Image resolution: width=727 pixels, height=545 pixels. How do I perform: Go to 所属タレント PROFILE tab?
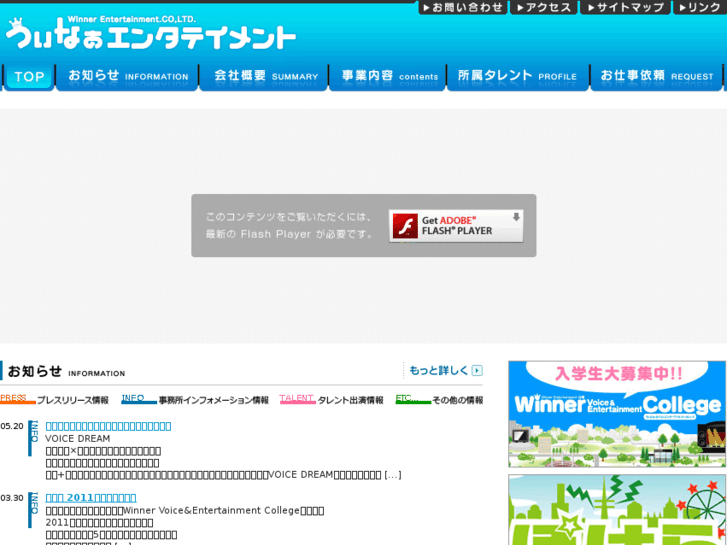pos(518,77)
